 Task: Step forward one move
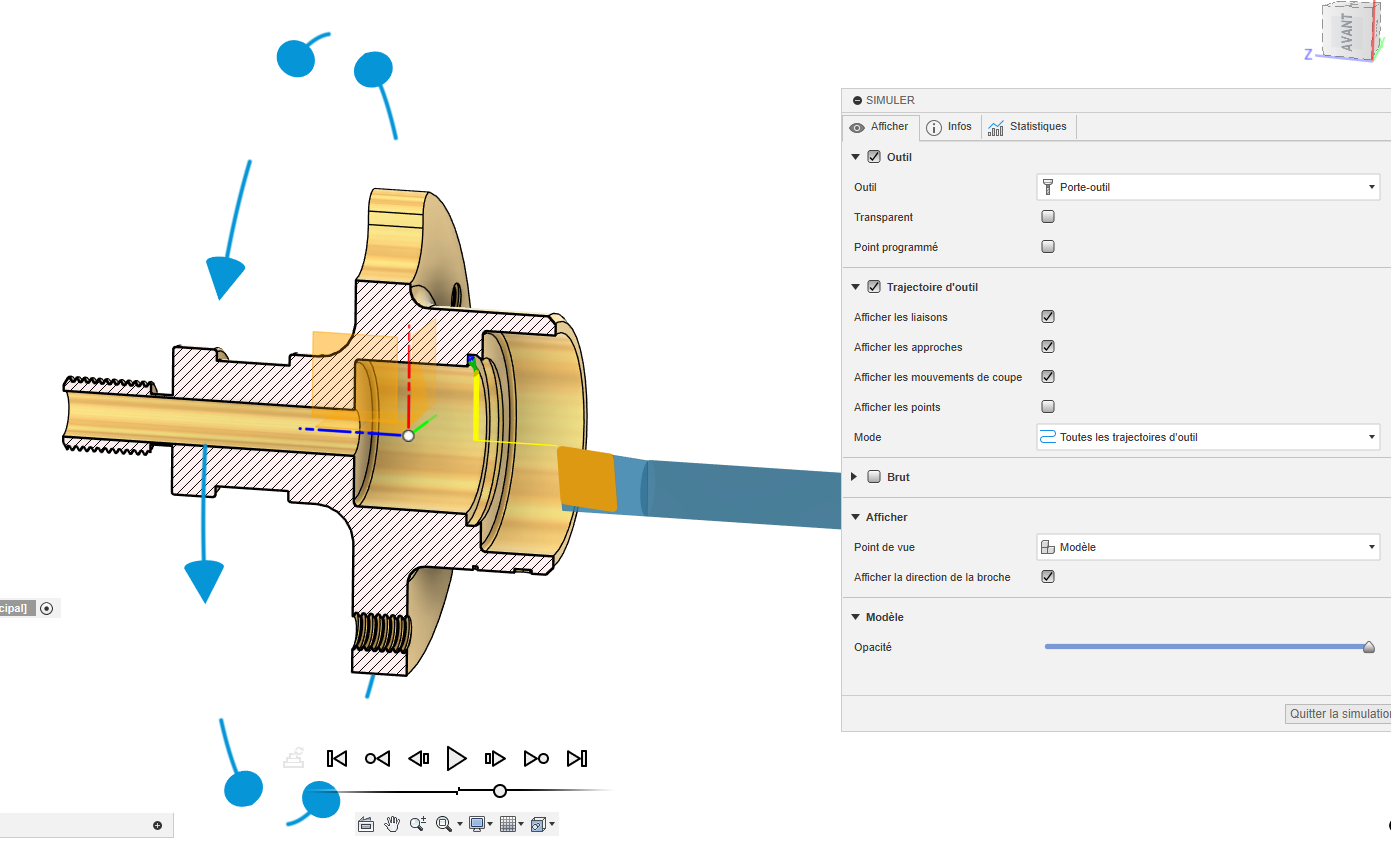point(495,758)
